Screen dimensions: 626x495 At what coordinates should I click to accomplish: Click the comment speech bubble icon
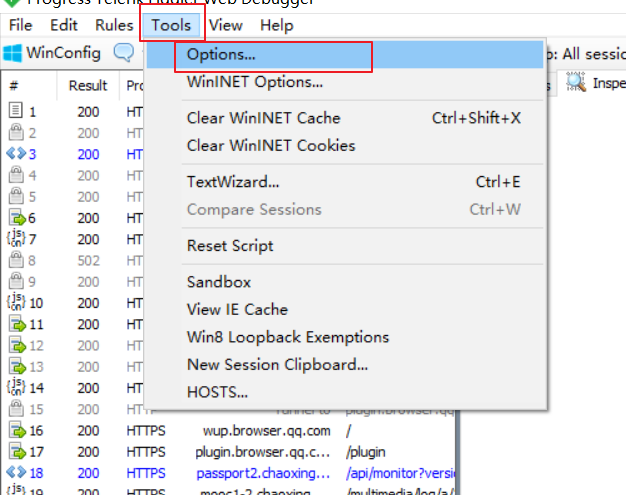point(123,52)
